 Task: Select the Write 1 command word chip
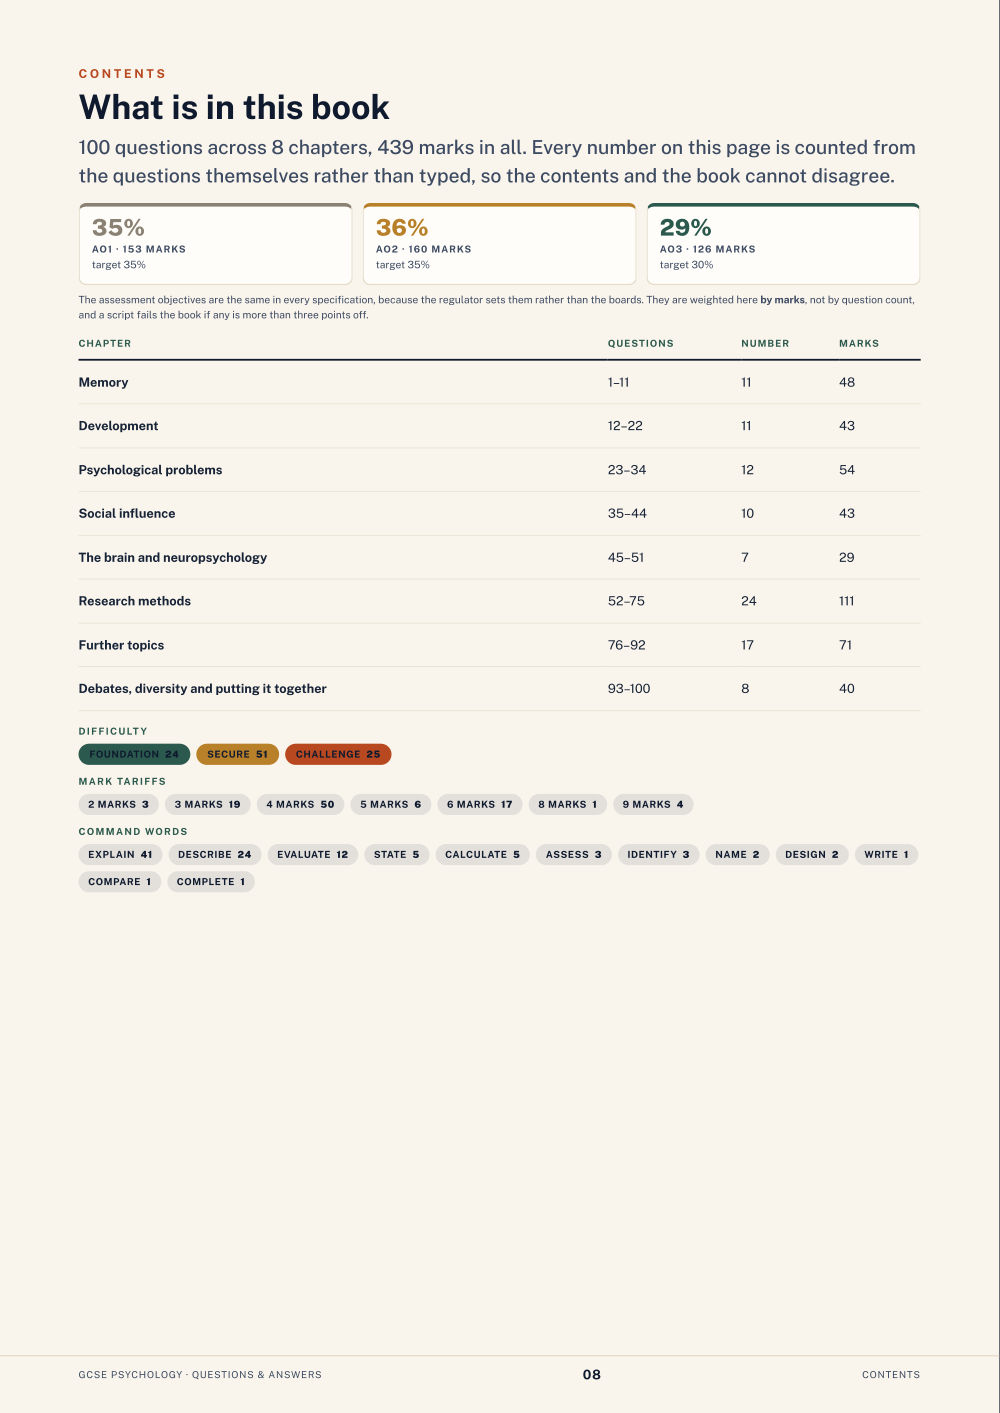tap(886, 854)
